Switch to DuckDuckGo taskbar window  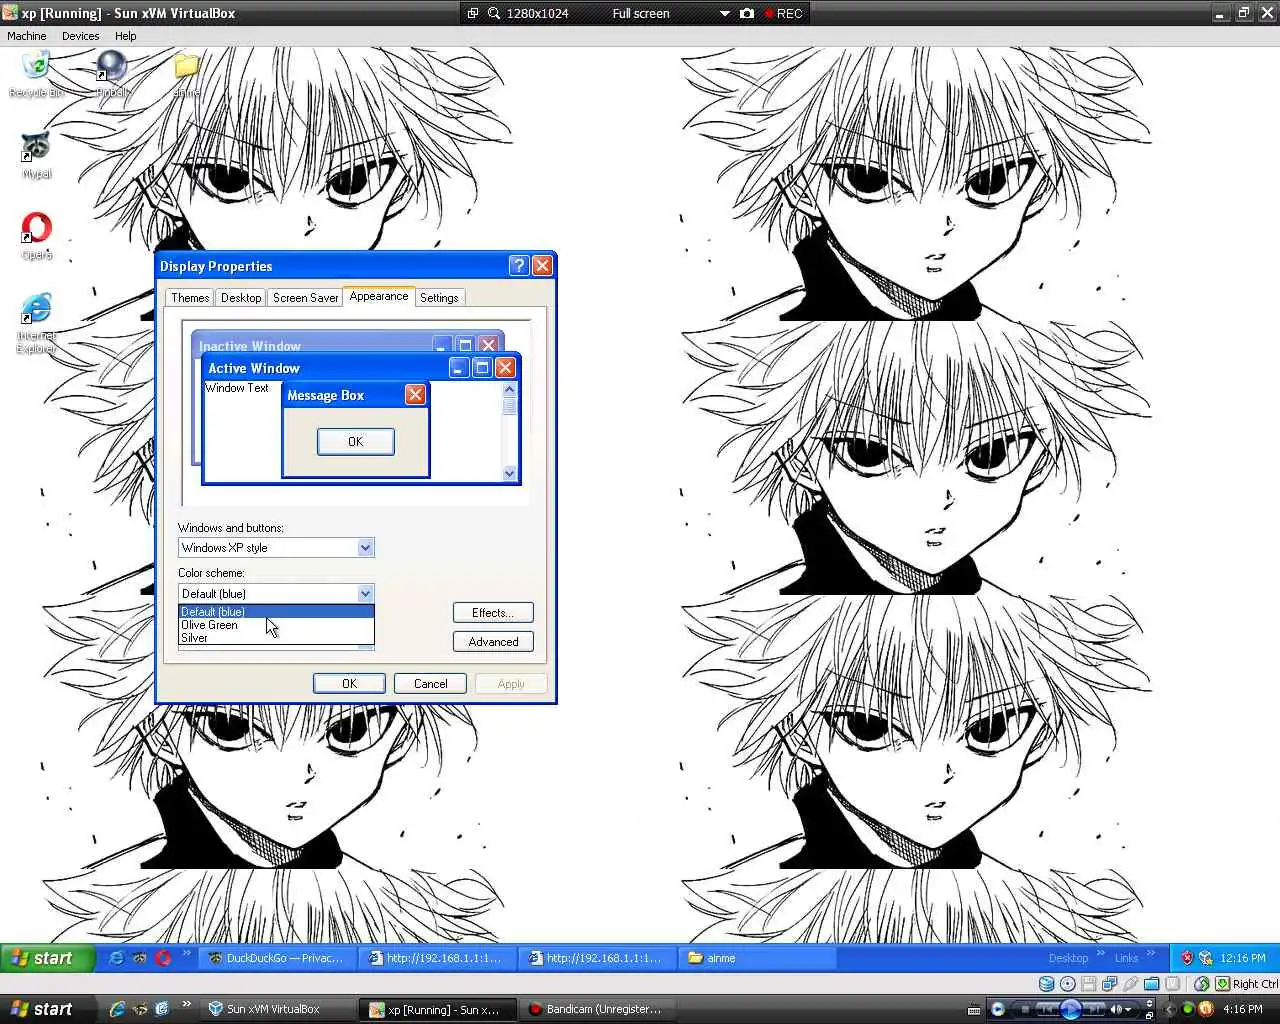click(x=277, y=958)
